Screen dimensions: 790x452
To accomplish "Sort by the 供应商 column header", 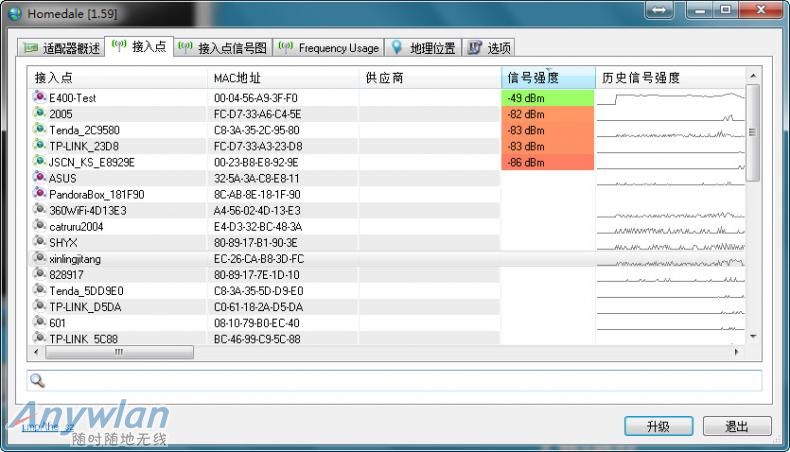I will coord(430,78).
